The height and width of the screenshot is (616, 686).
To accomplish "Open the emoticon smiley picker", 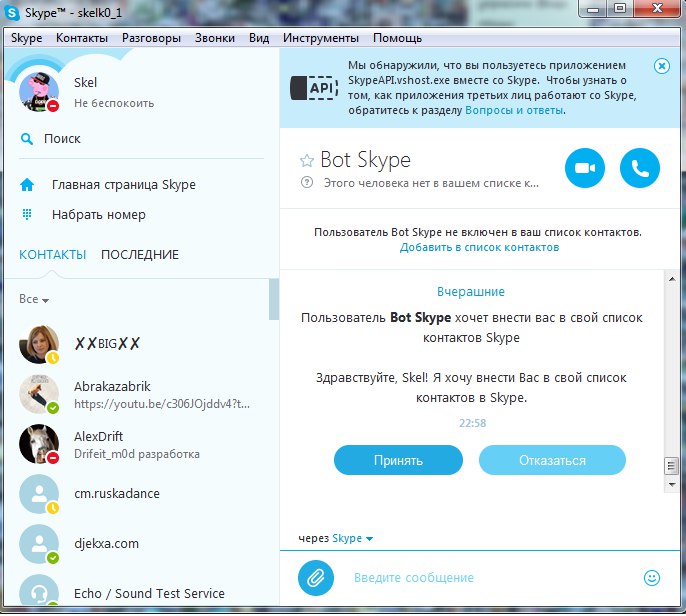I will (x=651, y=578).
